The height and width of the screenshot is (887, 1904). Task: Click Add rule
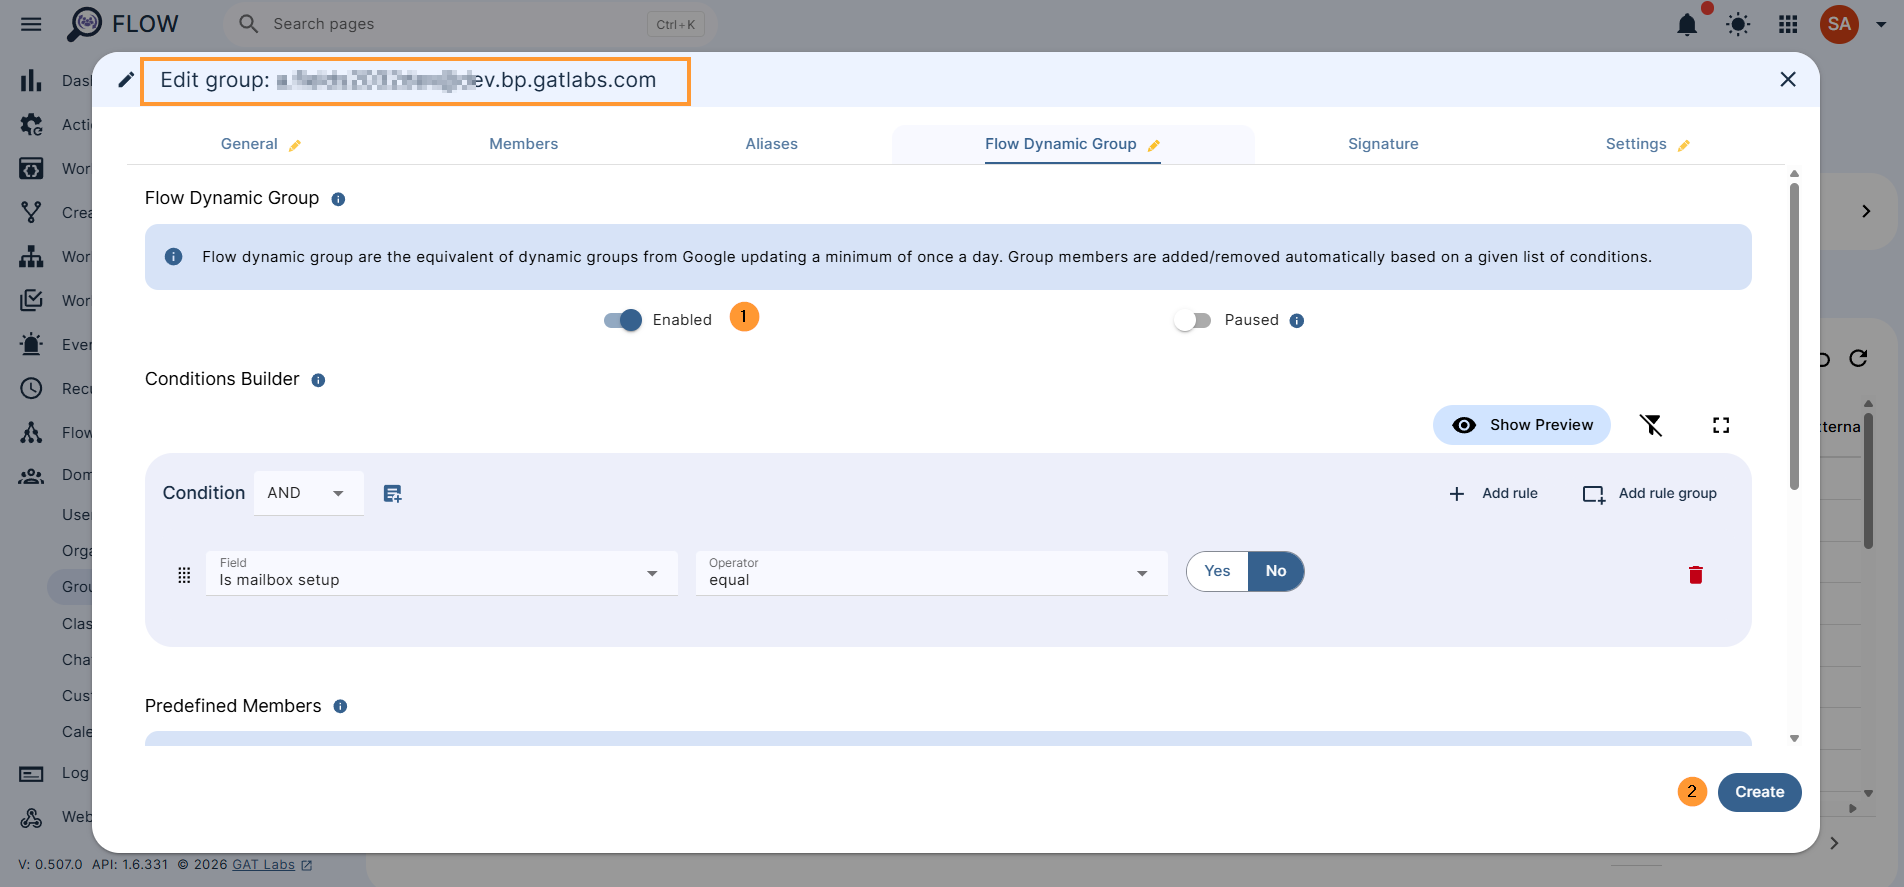point(1494,493)
